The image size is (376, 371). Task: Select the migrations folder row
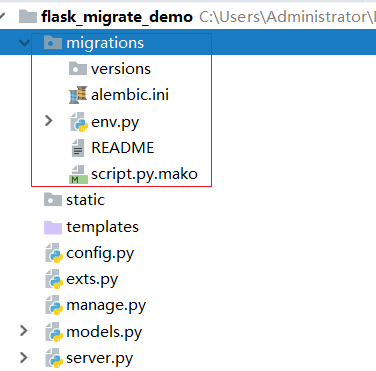188,42
